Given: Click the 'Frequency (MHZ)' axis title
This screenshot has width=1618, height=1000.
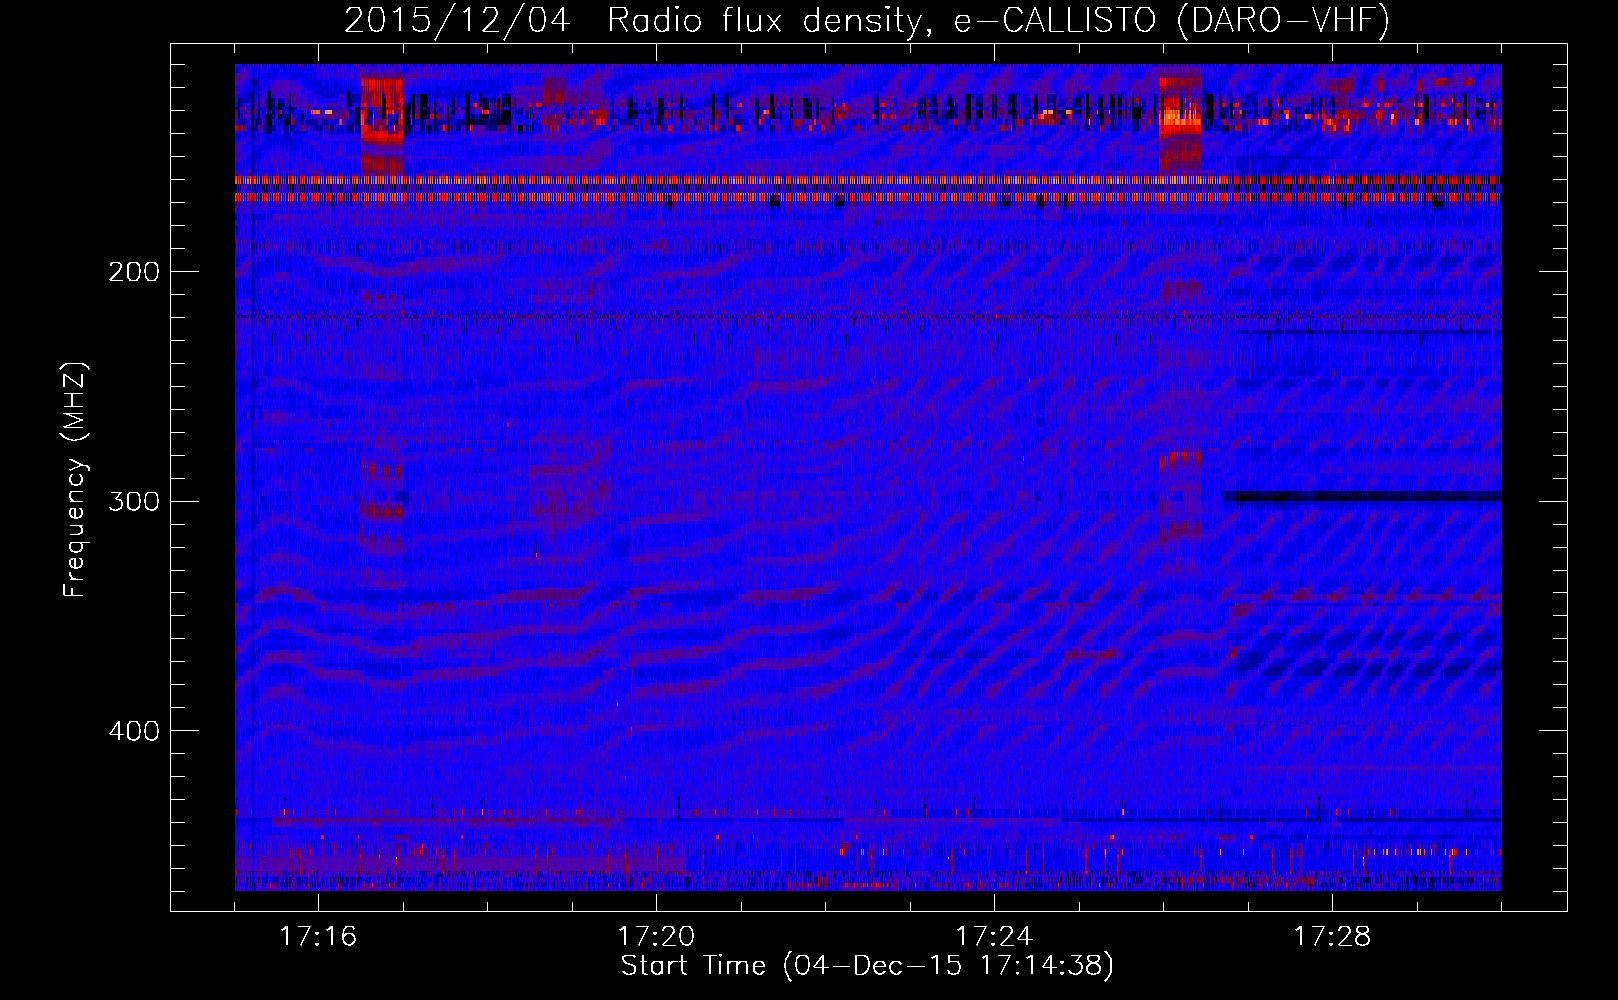Looking at the screenshot, I should (x=75, y=479).
